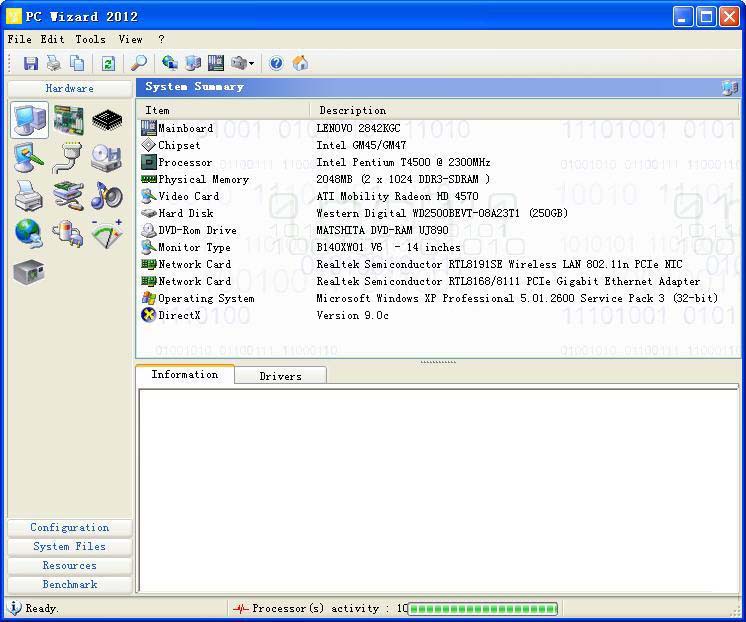Viewport: 746px width, 622px height.
Task: Click the magnifier Search toolbar icon
Action: (x=139, y=63)
